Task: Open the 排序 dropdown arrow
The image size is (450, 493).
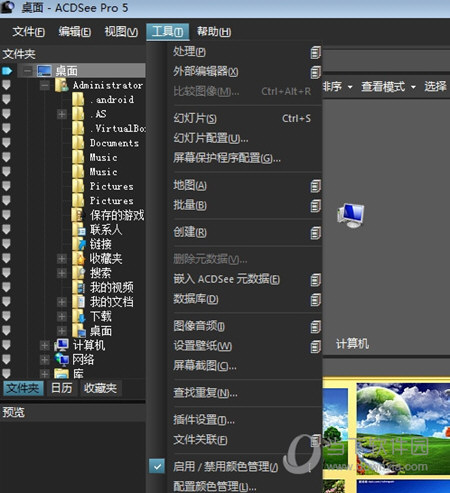Action: tap(350, 87)
